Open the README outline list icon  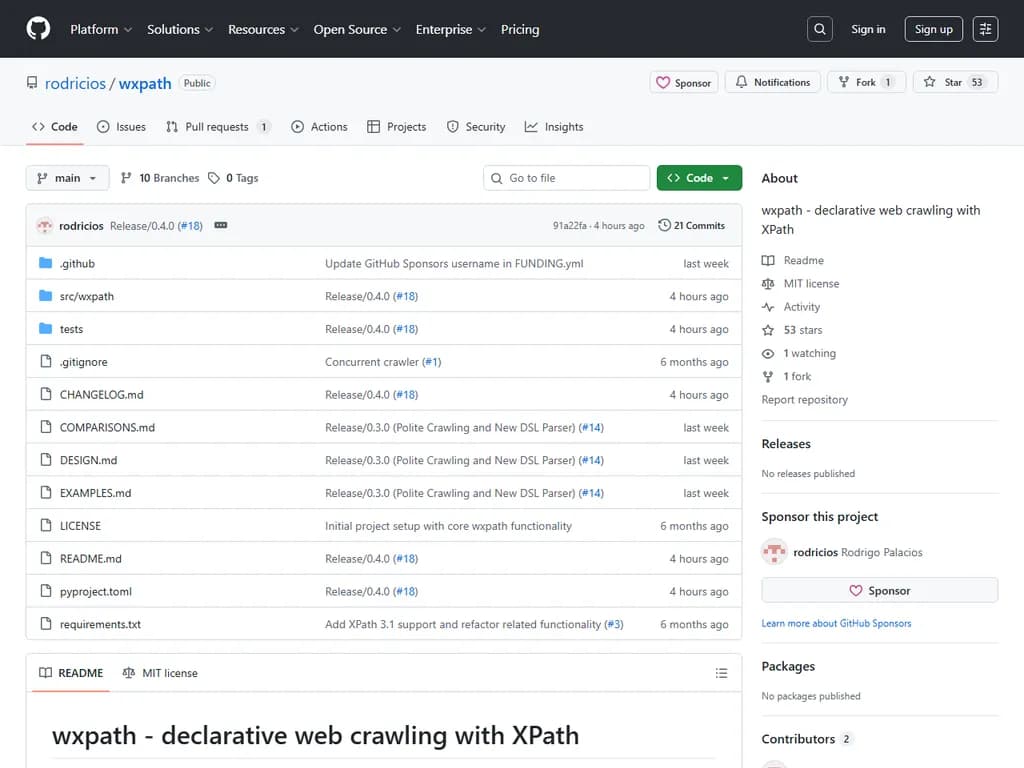[x=721, y=673]
